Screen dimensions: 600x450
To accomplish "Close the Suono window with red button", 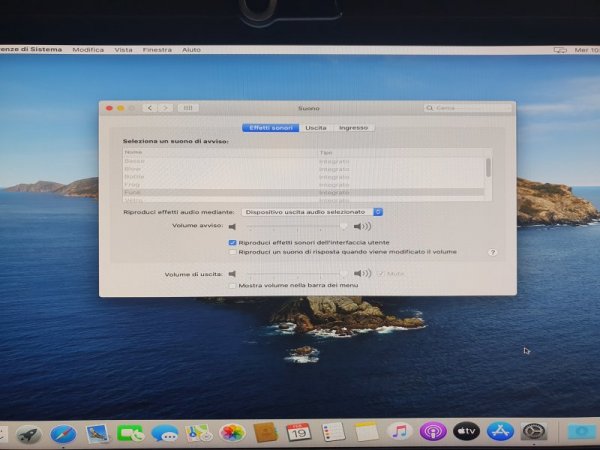I will tap(109, 108).
